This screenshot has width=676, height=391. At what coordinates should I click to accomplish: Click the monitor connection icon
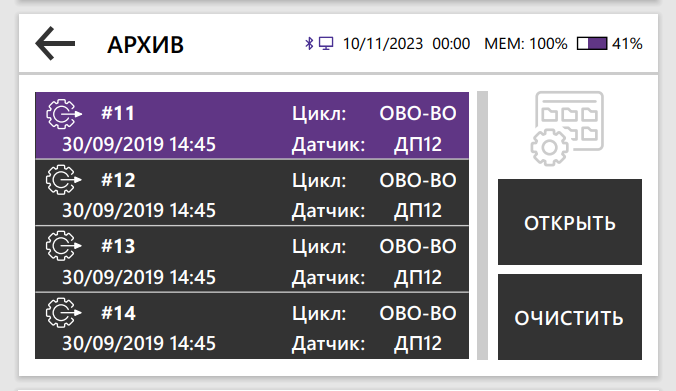(x=326, y=44)
